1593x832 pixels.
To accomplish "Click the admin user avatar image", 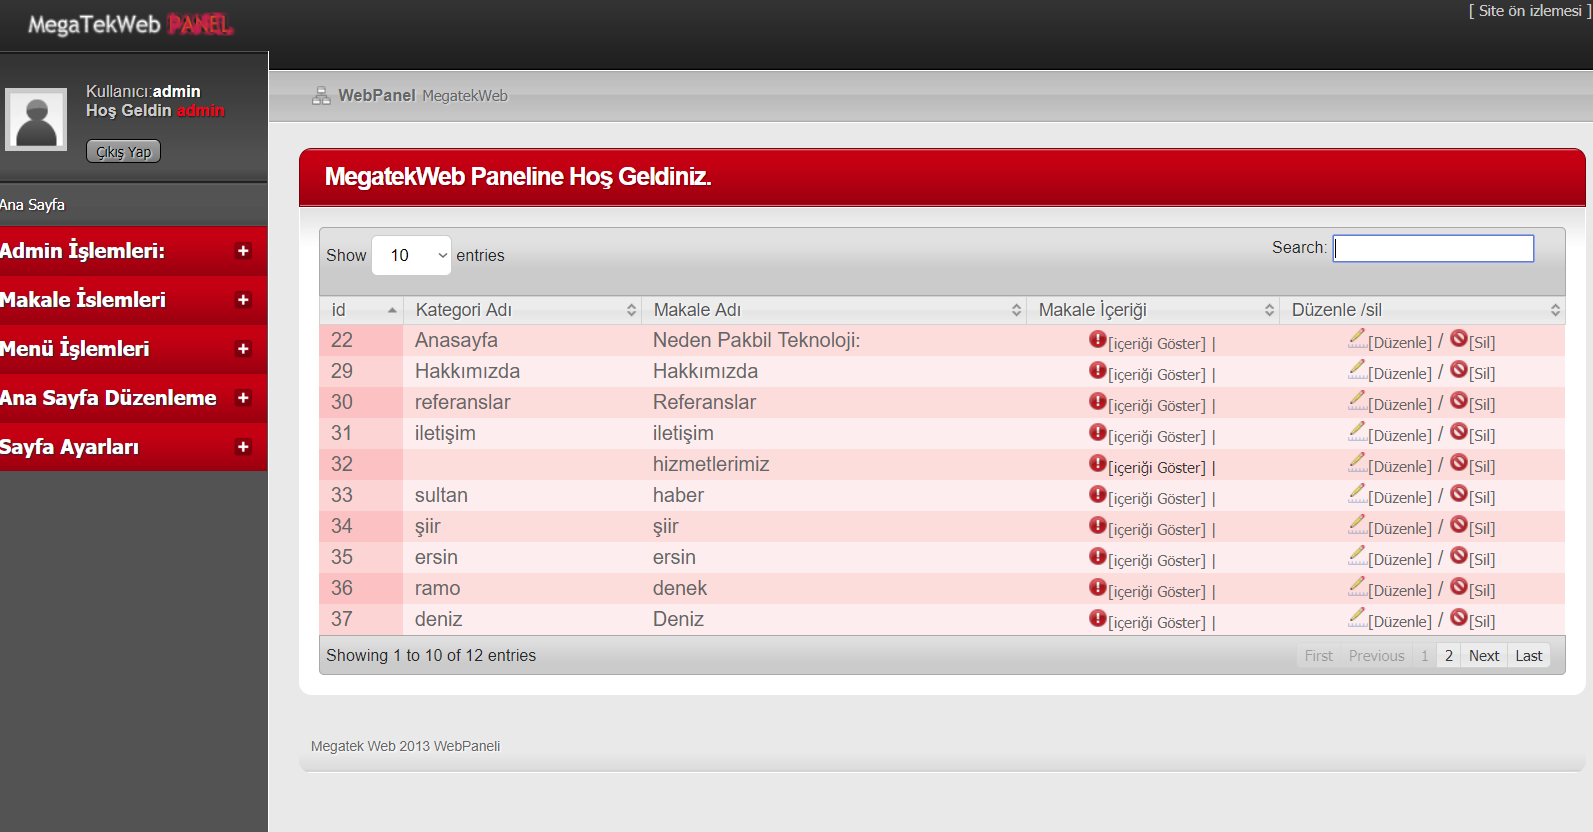I will [37, 119].
